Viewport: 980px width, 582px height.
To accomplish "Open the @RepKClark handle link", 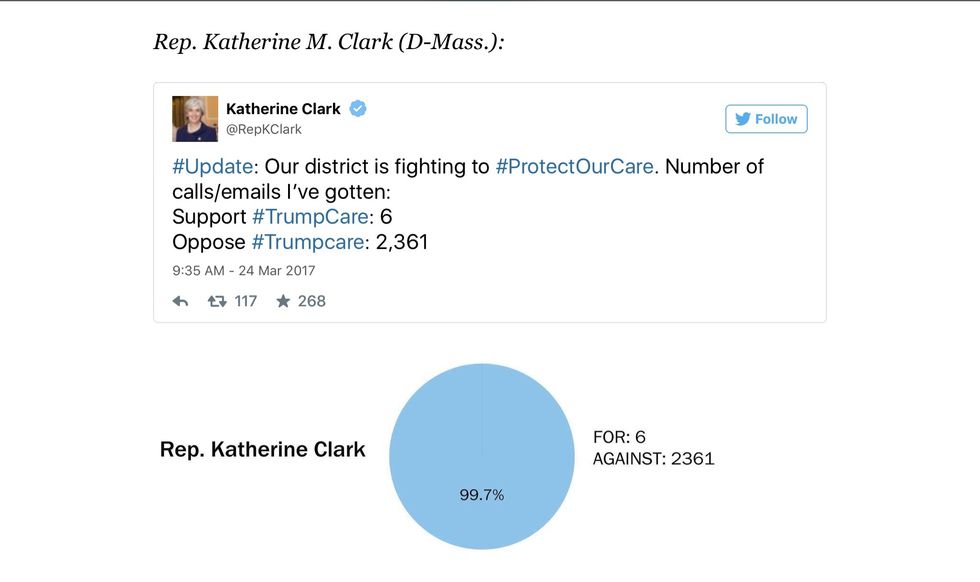I will coord(264,130).
